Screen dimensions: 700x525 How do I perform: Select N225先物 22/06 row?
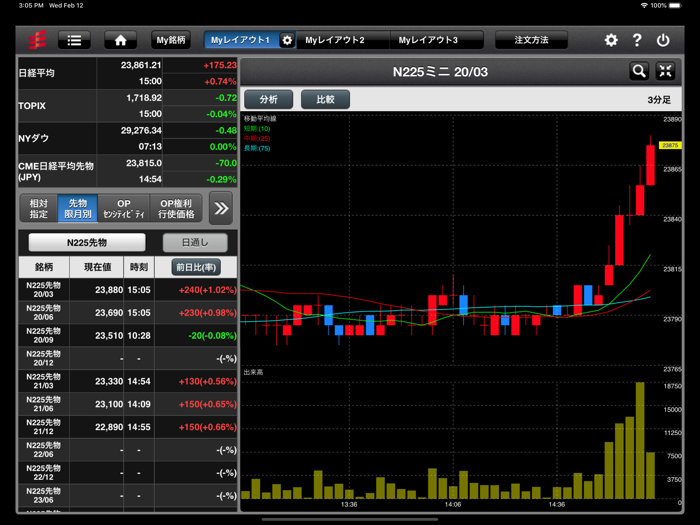point(128,450)
